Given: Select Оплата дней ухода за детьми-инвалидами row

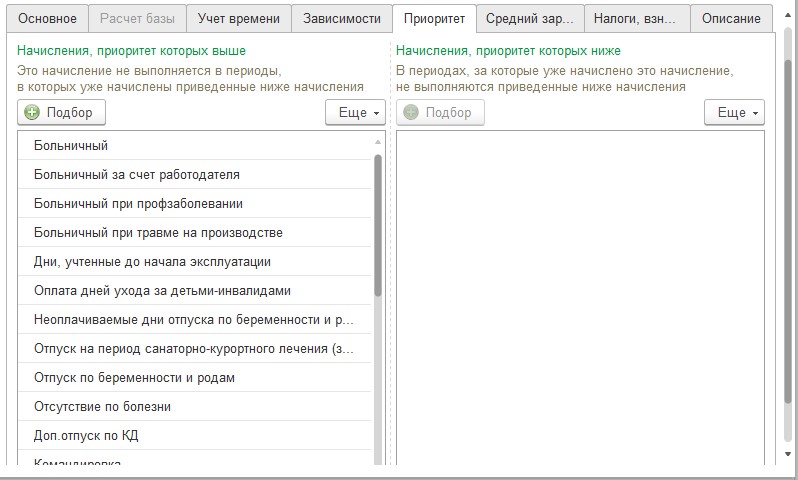Looking at the screenshot, I should coord(195,291).
